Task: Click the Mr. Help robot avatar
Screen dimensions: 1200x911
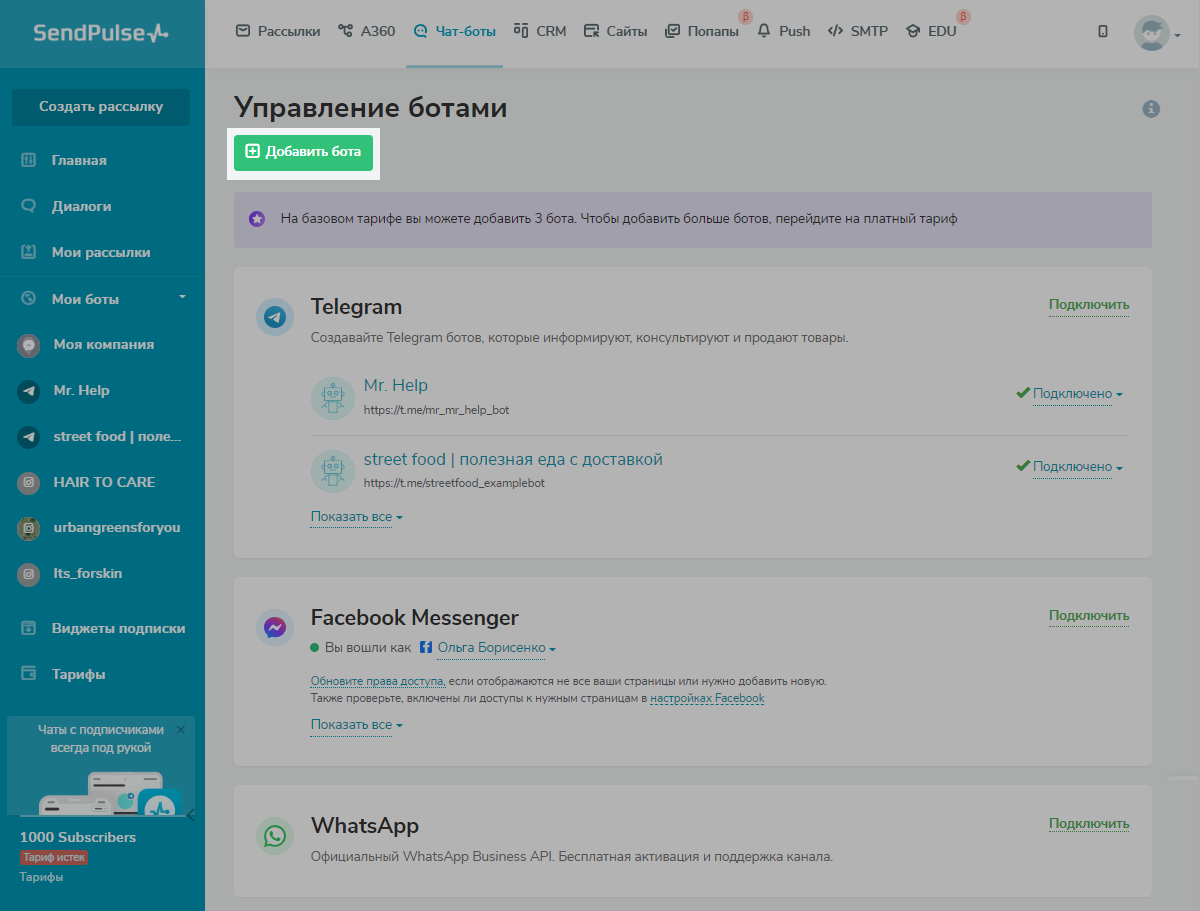Action: coord(332,396)
